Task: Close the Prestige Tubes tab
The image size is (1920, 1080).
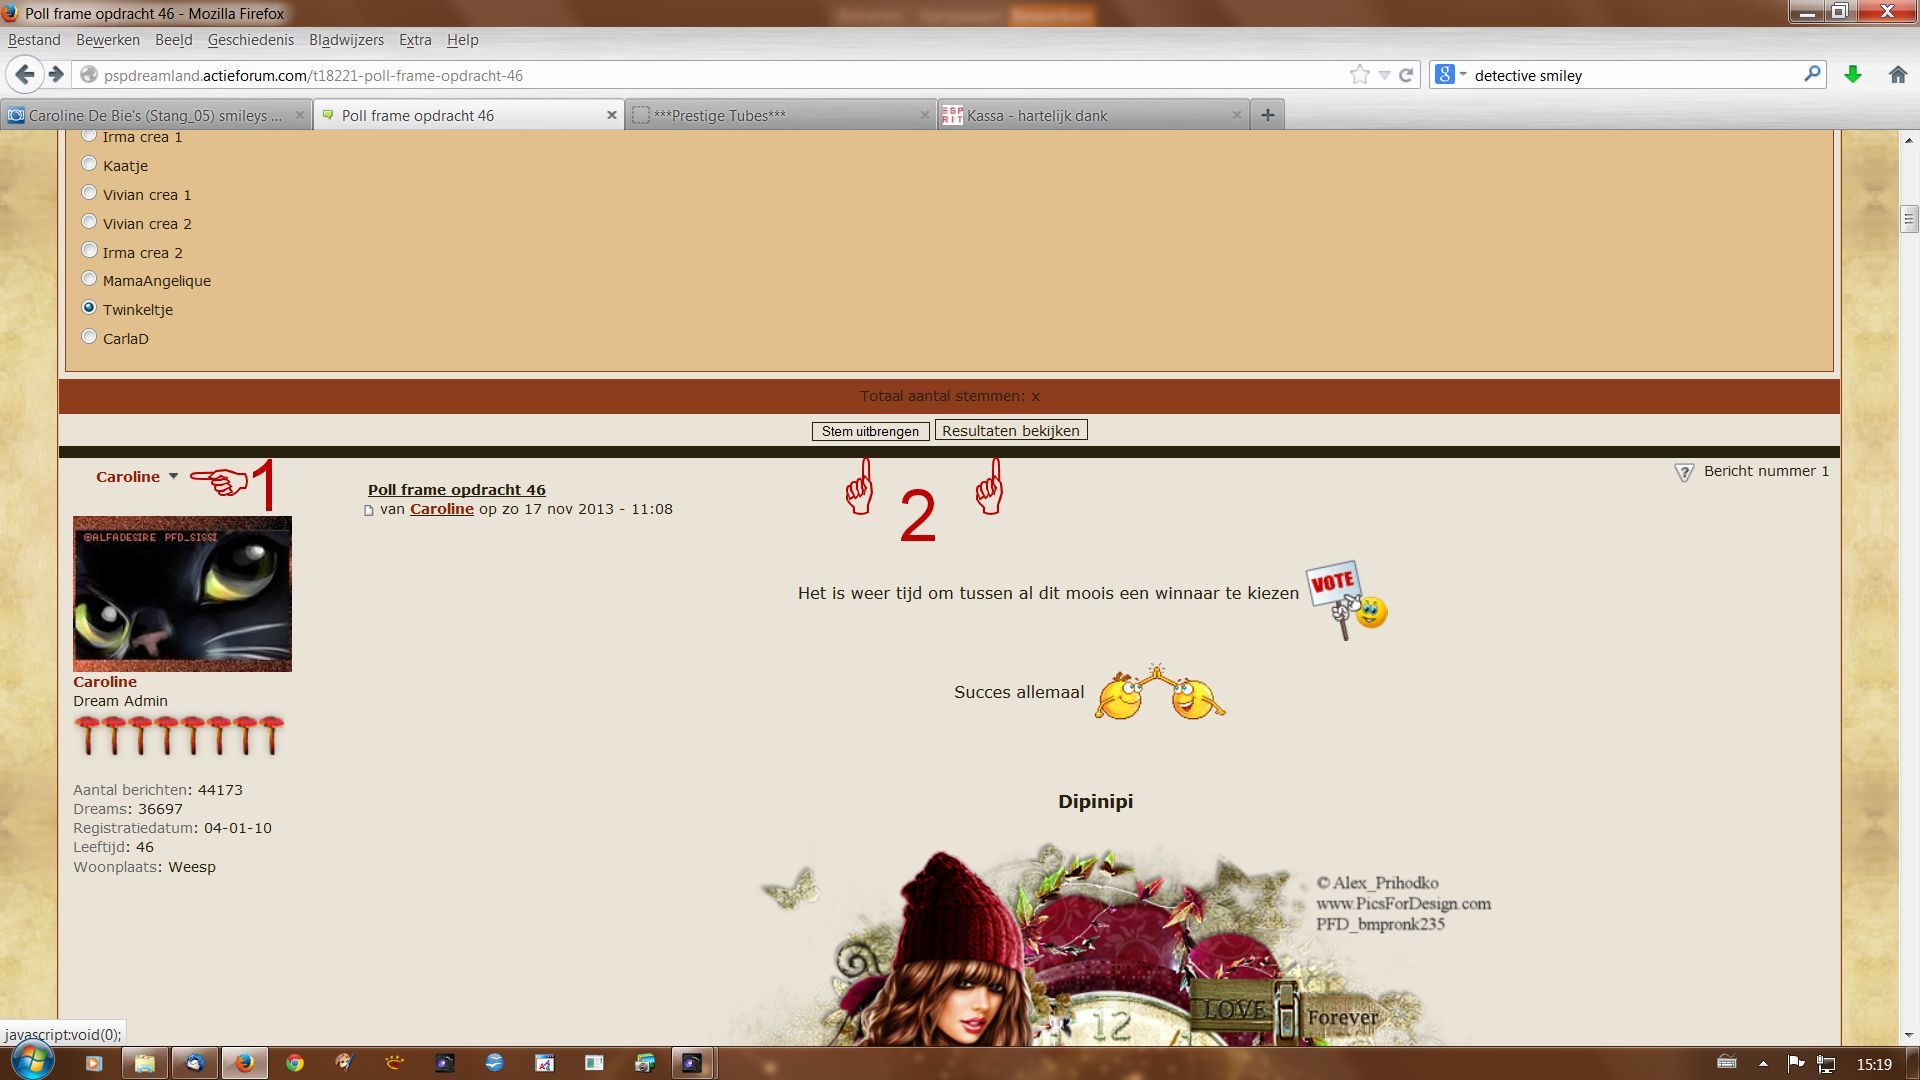Action: [924, 115]
